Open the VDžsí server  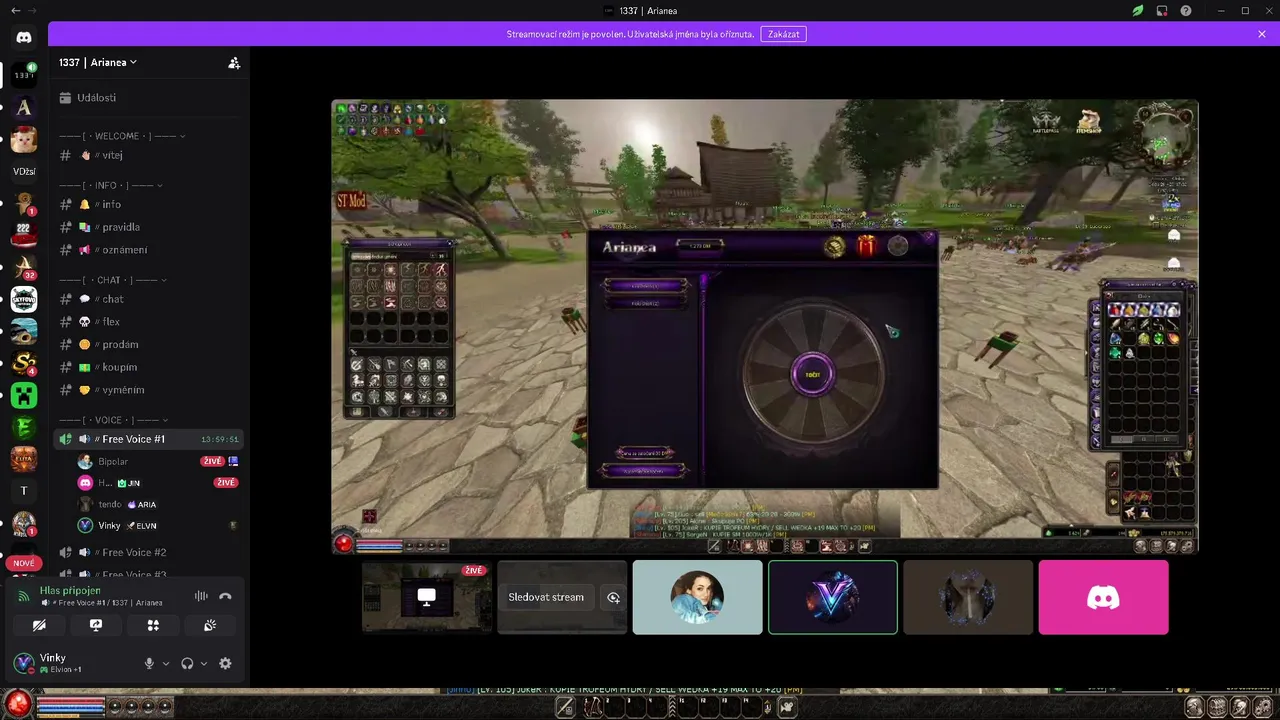click(24, 171)
